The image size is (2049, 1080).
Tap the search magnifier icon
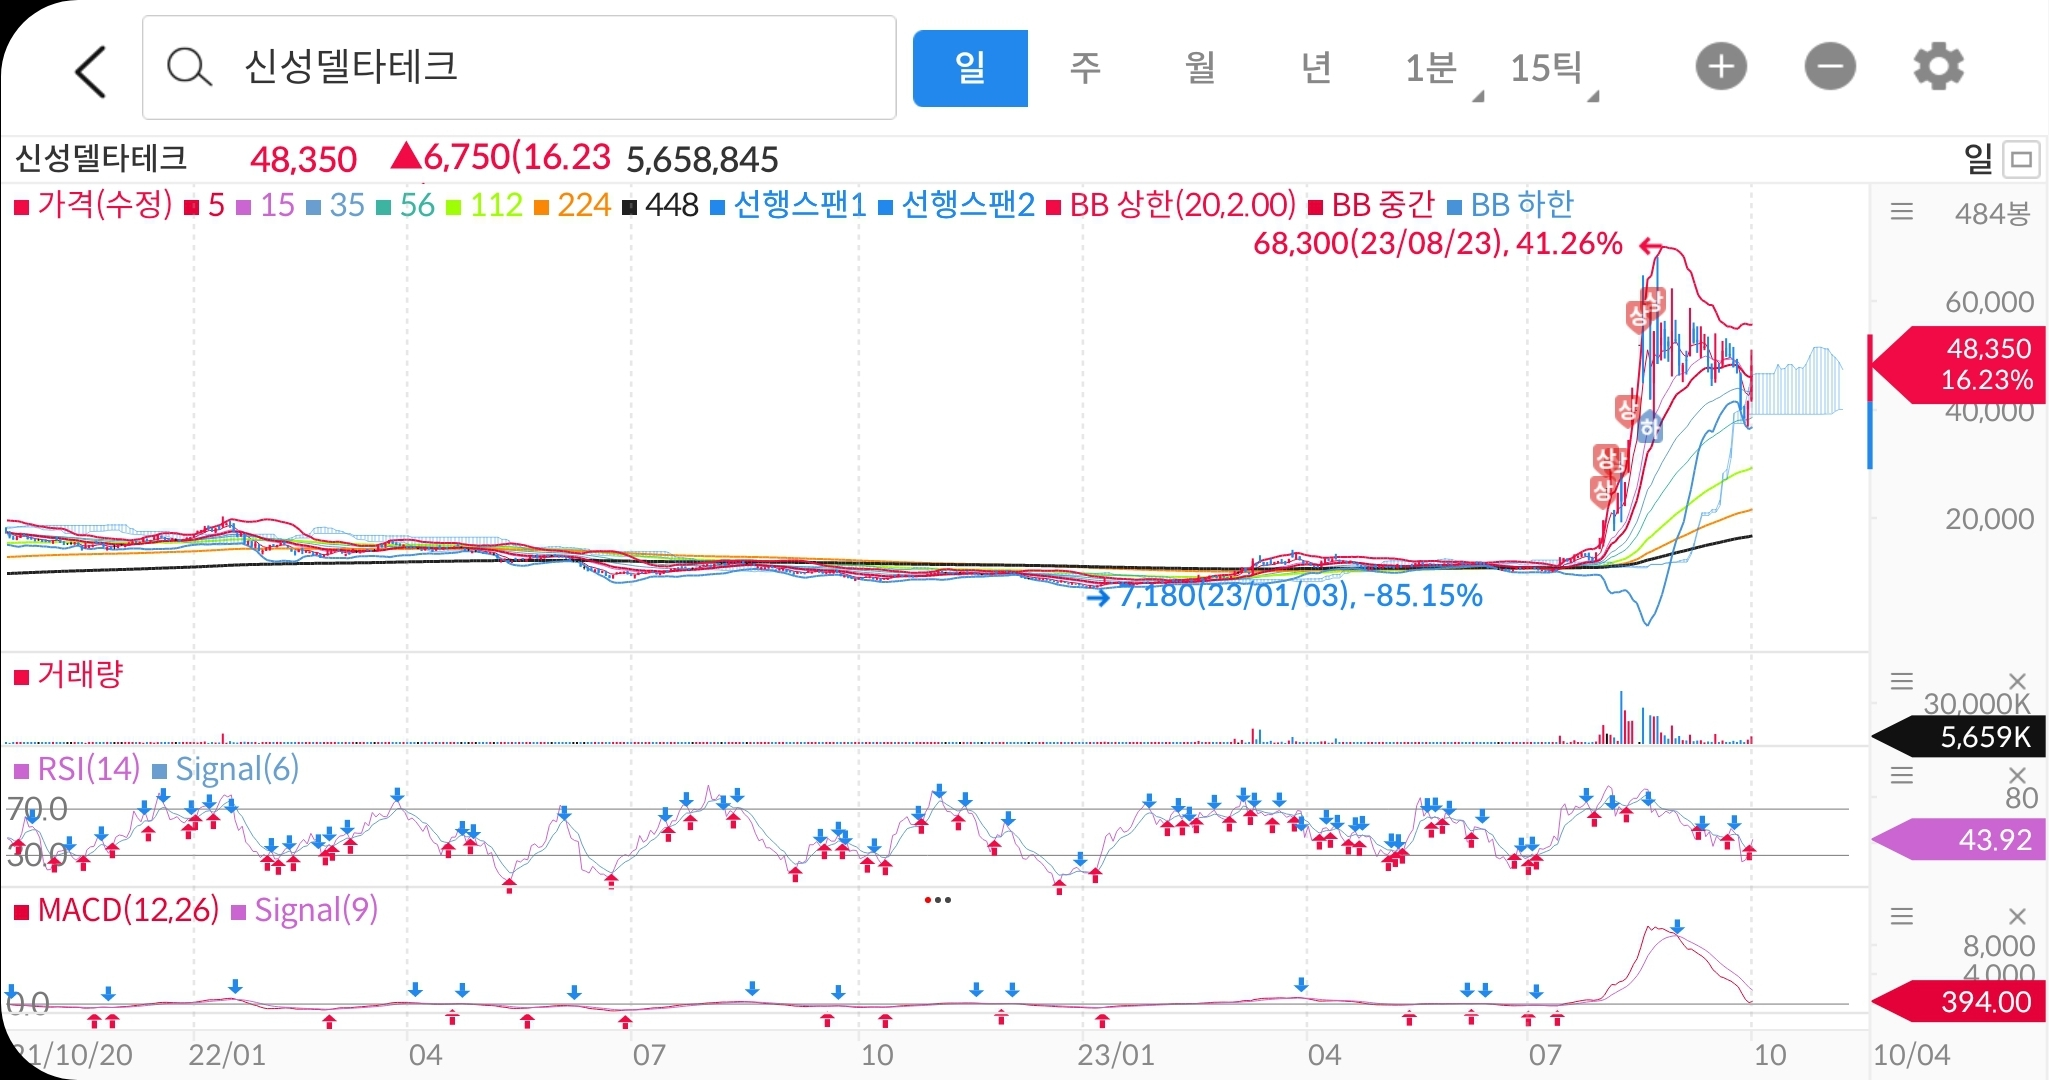tap(189, 68)
